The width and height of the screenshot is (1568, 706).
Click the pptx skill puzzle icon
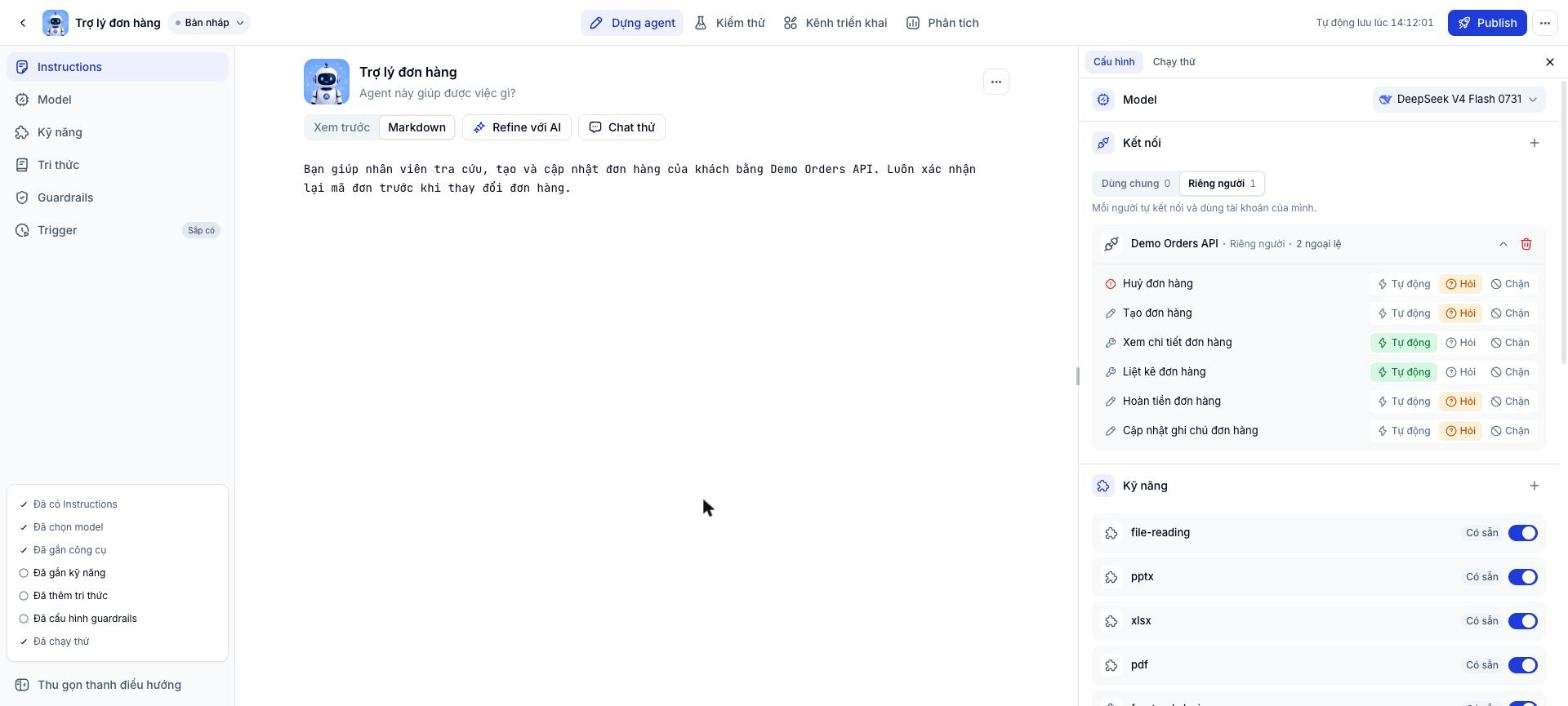click(x=1111, y=577)
